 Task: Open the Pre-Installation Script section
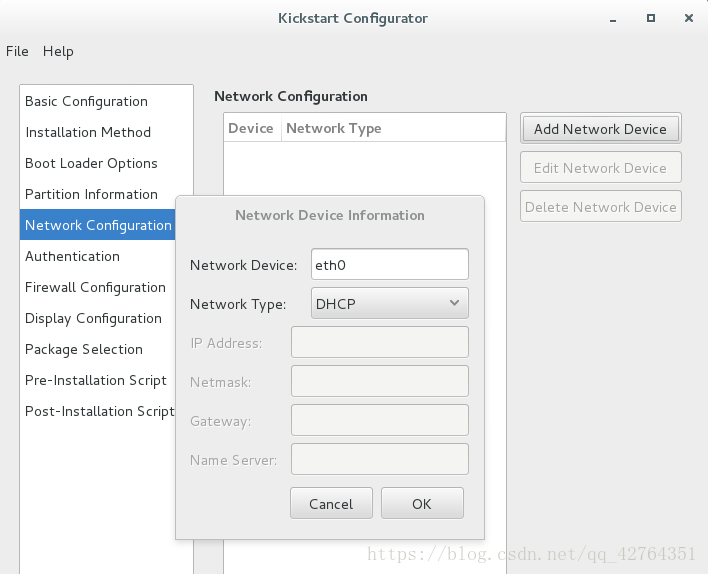97,380
